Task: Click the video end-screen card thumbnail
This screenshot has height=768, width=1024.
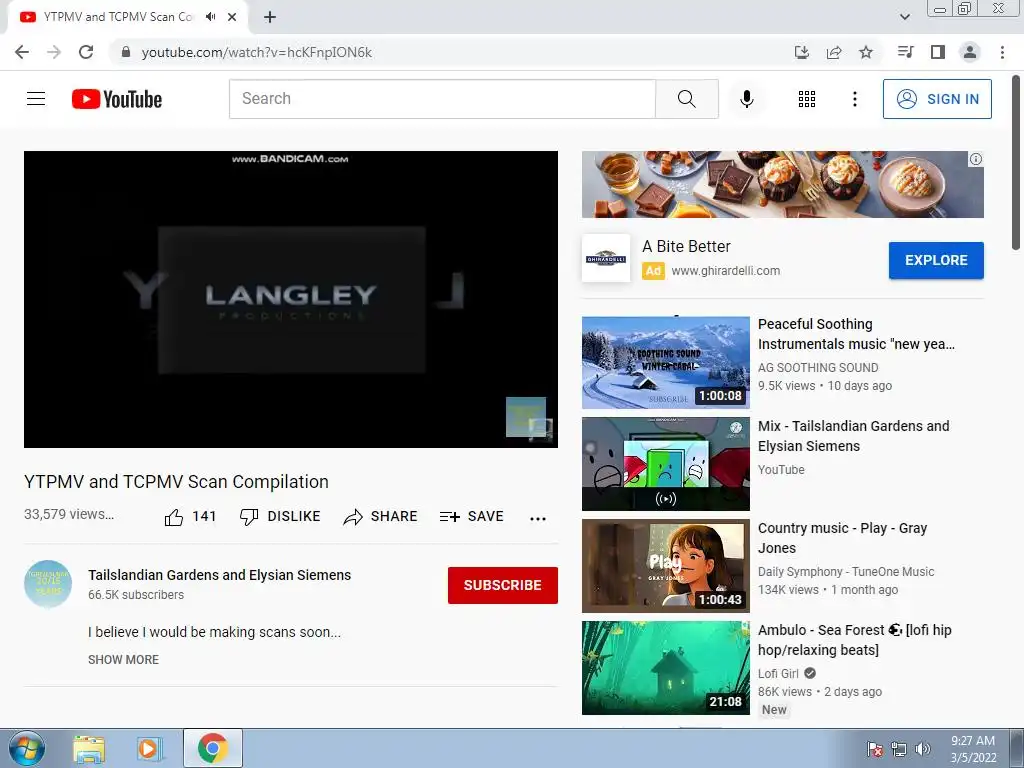Action: tap(526, 417)
